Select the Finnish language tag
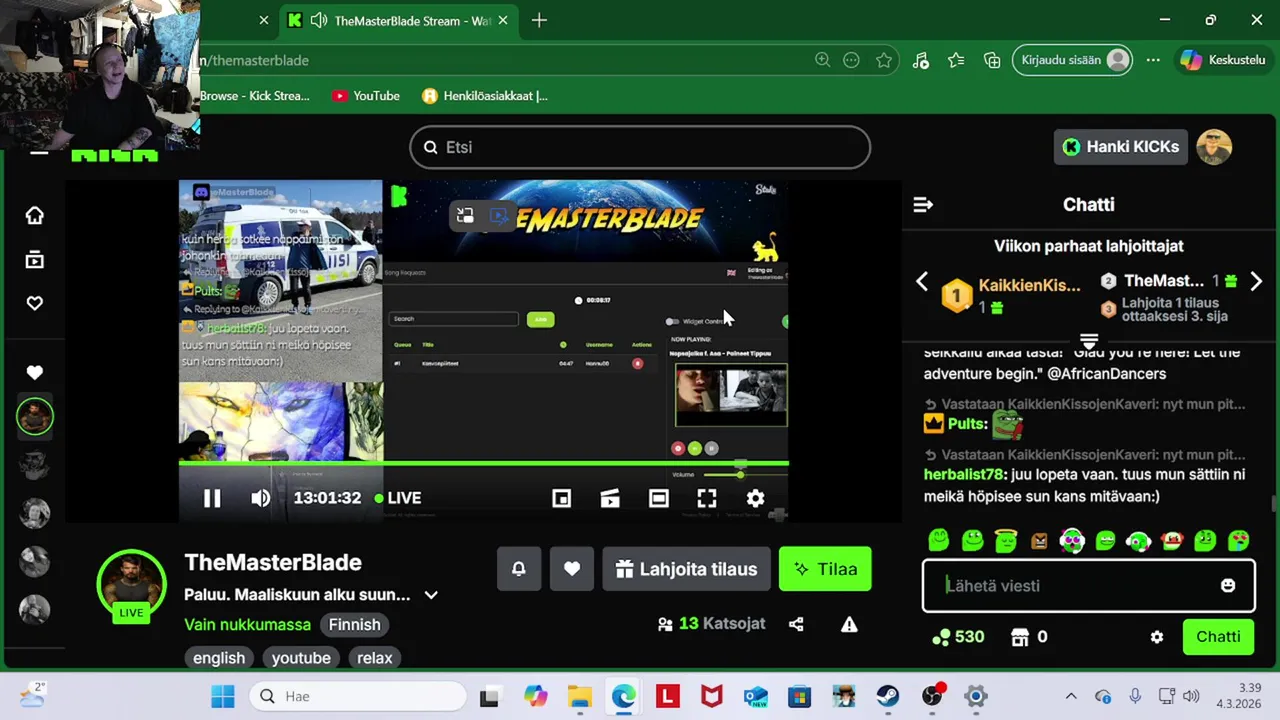The width and height of the screenshot is (1280, 720). point(355,625)
